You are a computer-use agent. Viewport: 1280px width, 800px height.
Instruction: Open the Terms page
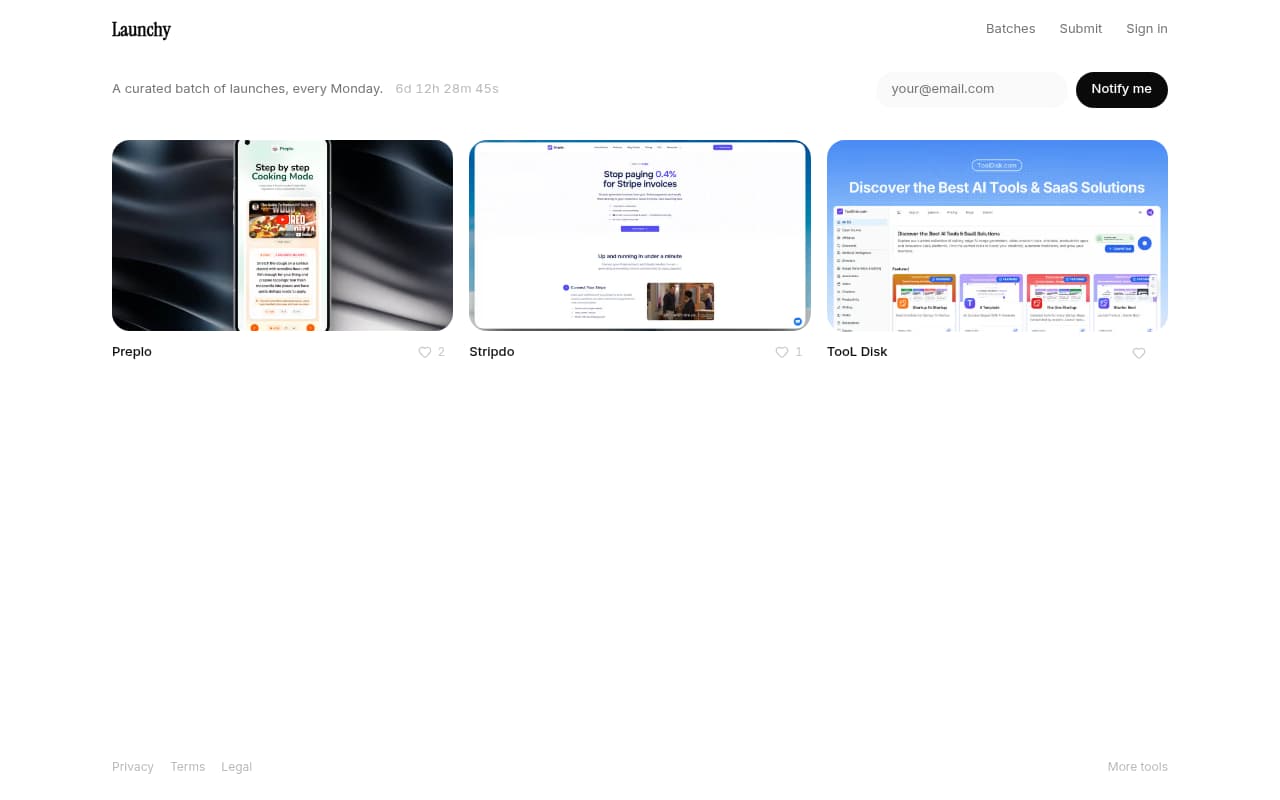pyautogui.click(x=188, y=766)
